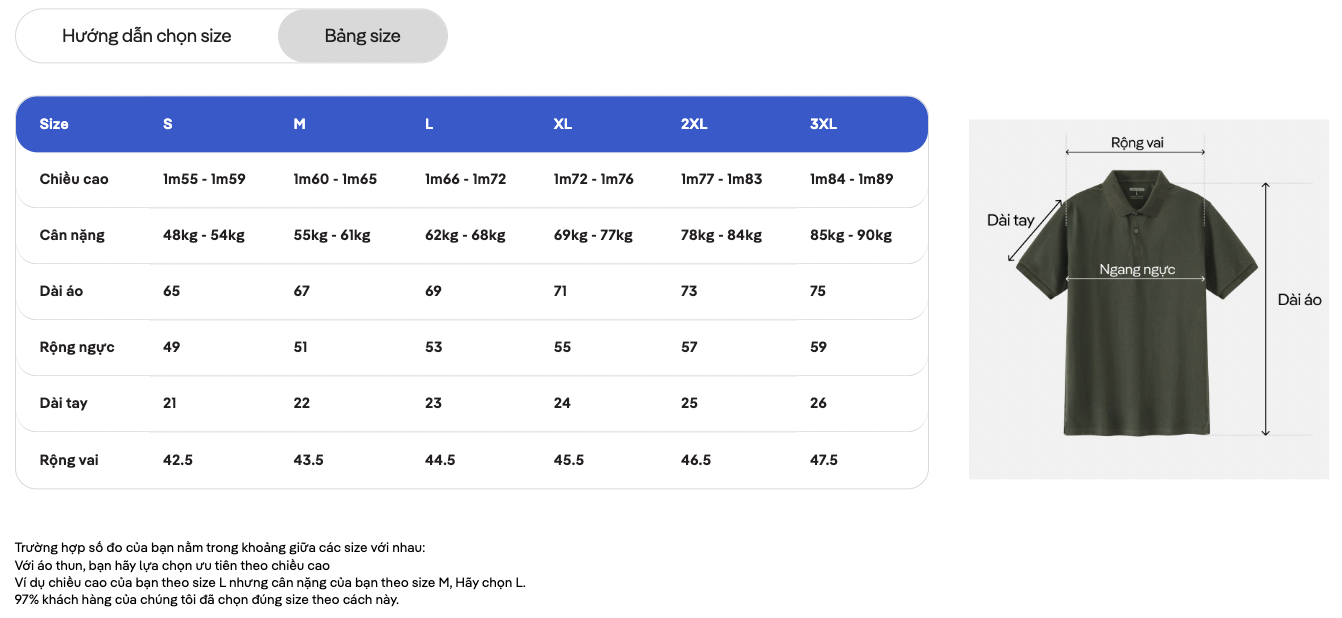The image size is (1342, 618).
Task: Click the Rộng ngực row label
Action: 77,347
